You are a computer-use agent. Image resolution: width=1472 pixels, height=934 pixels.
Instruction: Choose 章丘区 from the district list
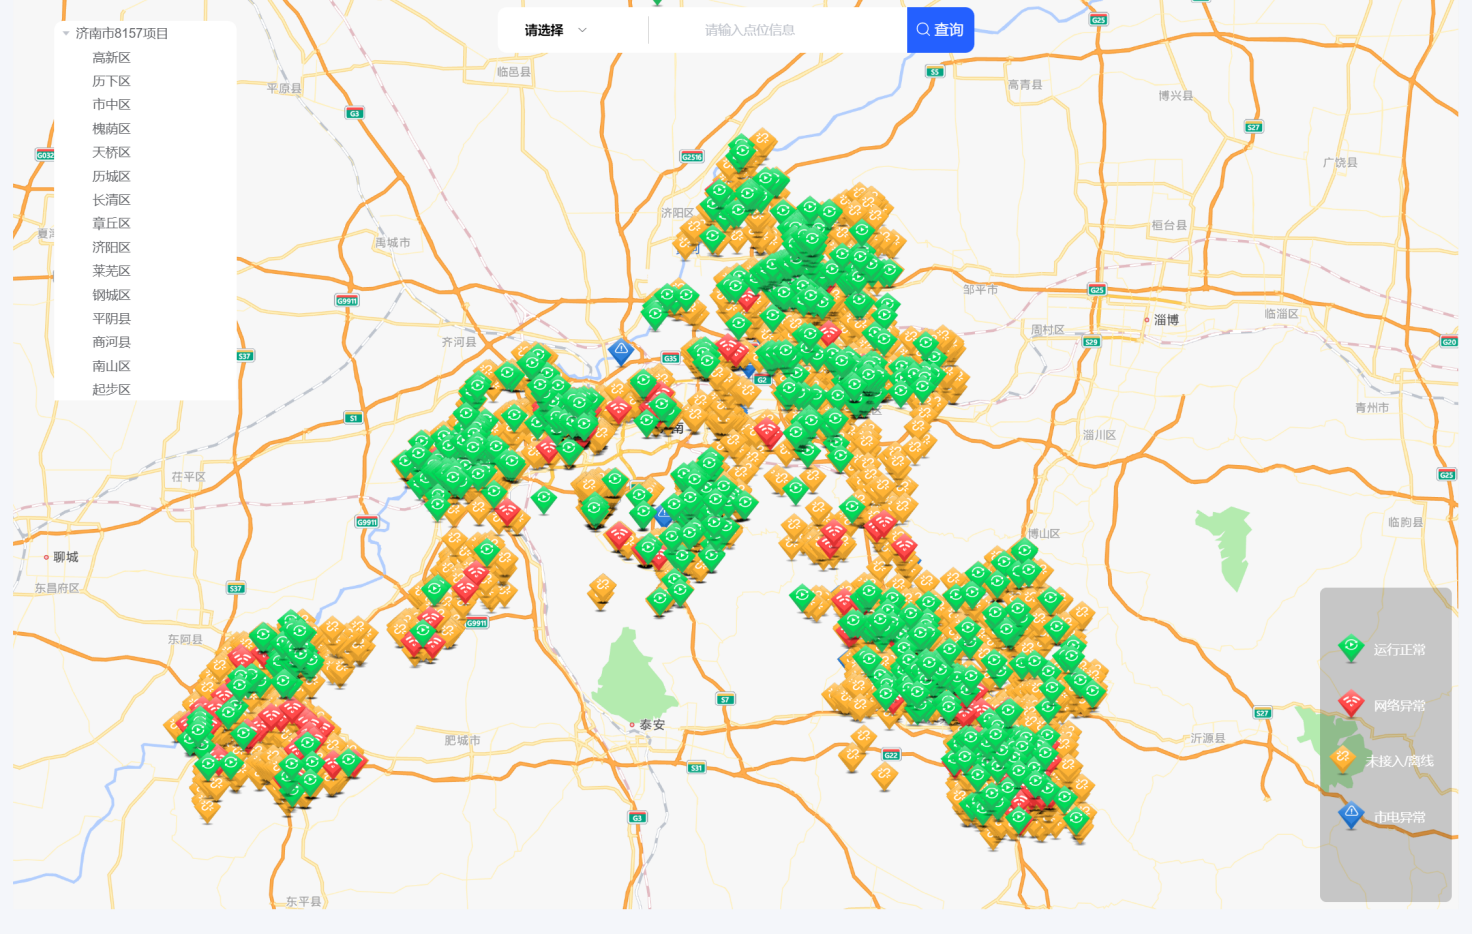coord(111,224)
